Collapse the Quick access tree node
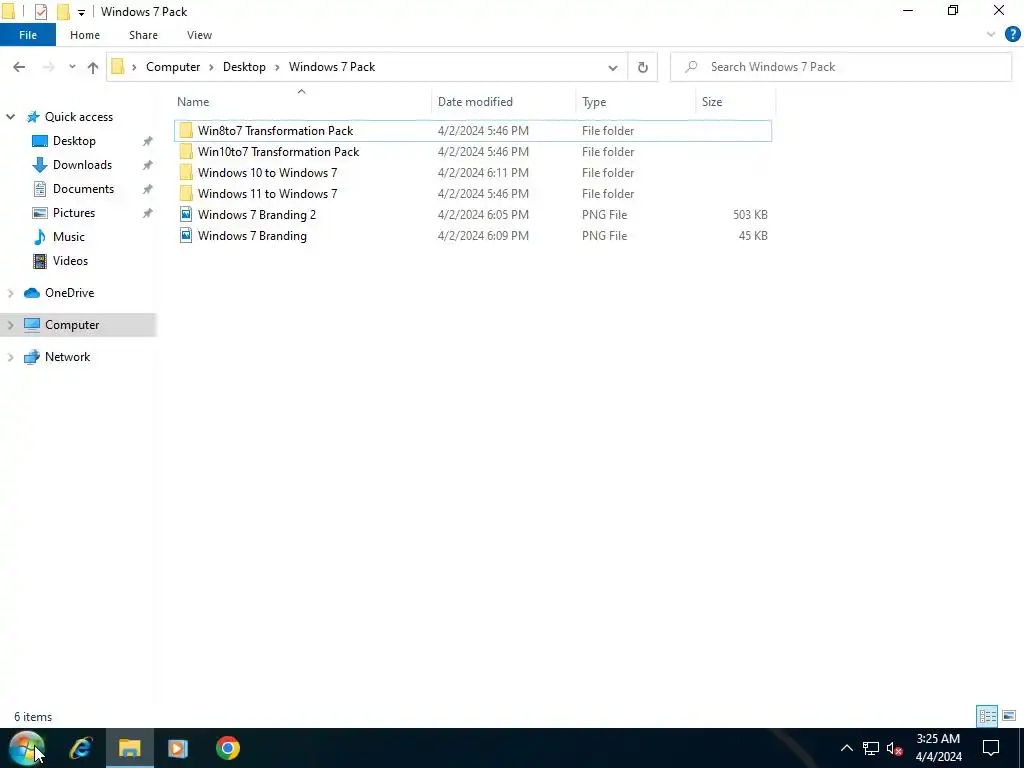Screen dimensions: 1024x768 [10, 117]
